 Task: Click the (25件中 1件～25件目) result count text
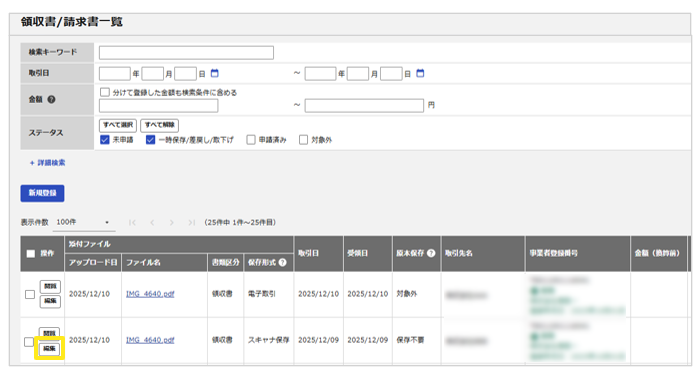[x=240, y=222]
